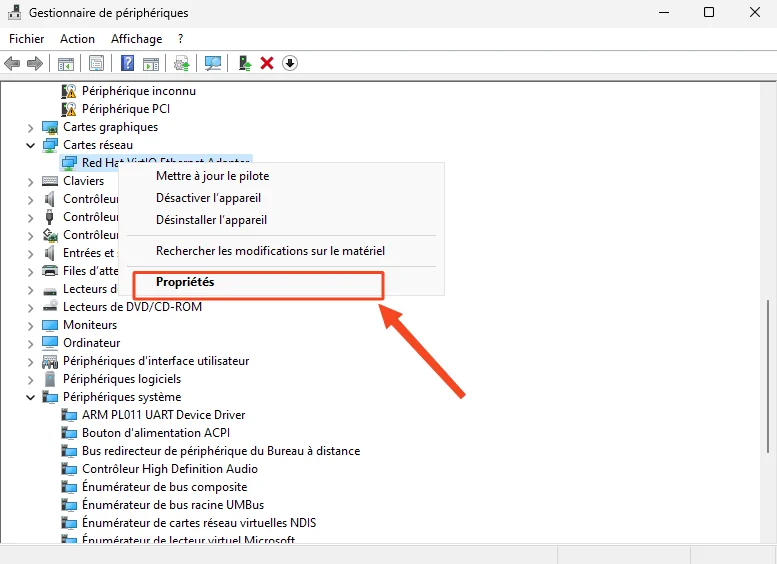This screenshot has height=564, width=777.
Task: Collapse the Cartes réseau category
Action: click(31, 145)
